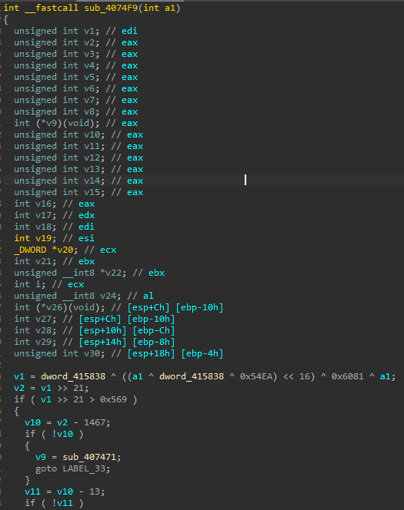Click v11 in the v10 - 13 assignment

(x=32, y=491)
